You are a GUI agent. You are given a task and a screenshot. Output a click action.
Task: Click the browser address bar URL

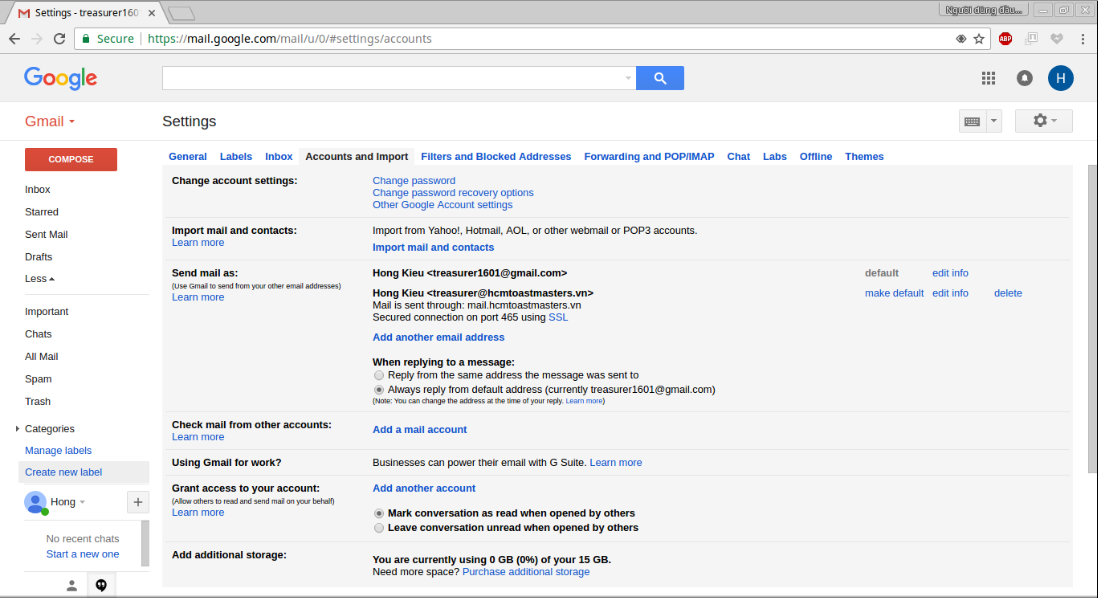point(290,39)
